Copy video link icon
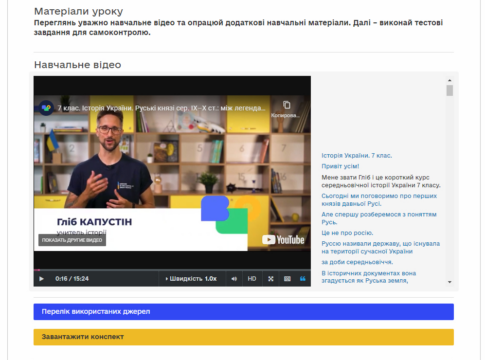The image size is (485, 360). 286,105
